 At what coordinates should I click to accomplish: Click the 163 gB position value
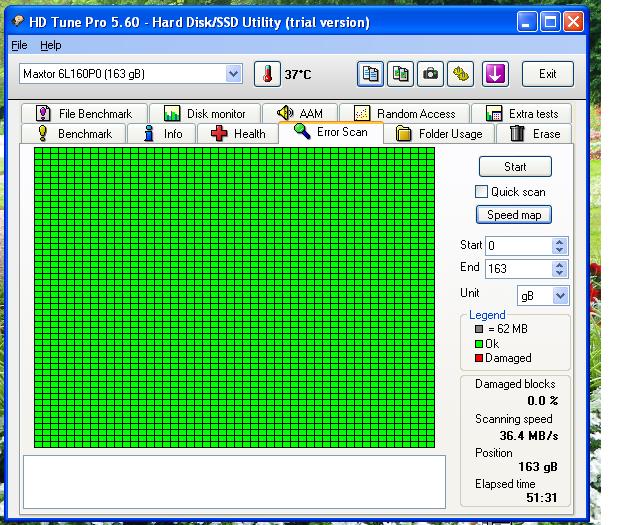coord(538,467)
